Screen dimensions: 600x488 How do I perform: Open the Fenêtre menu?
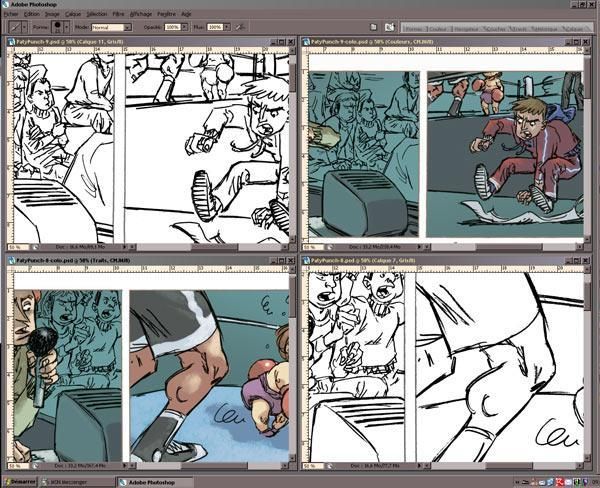(166, 14)
